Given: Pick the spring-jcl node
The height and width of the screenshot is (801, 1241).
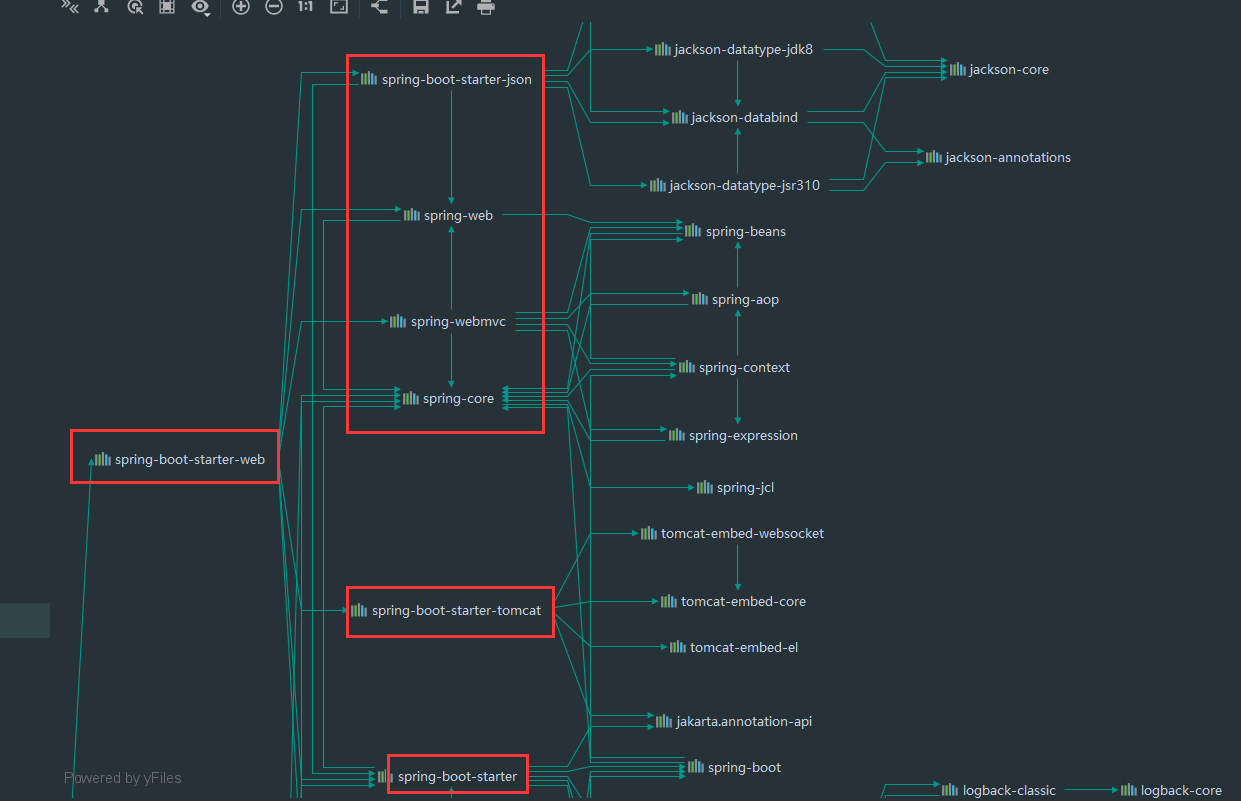Looking at the screenshot, I should pyautogui.click(x=735, y=487).
